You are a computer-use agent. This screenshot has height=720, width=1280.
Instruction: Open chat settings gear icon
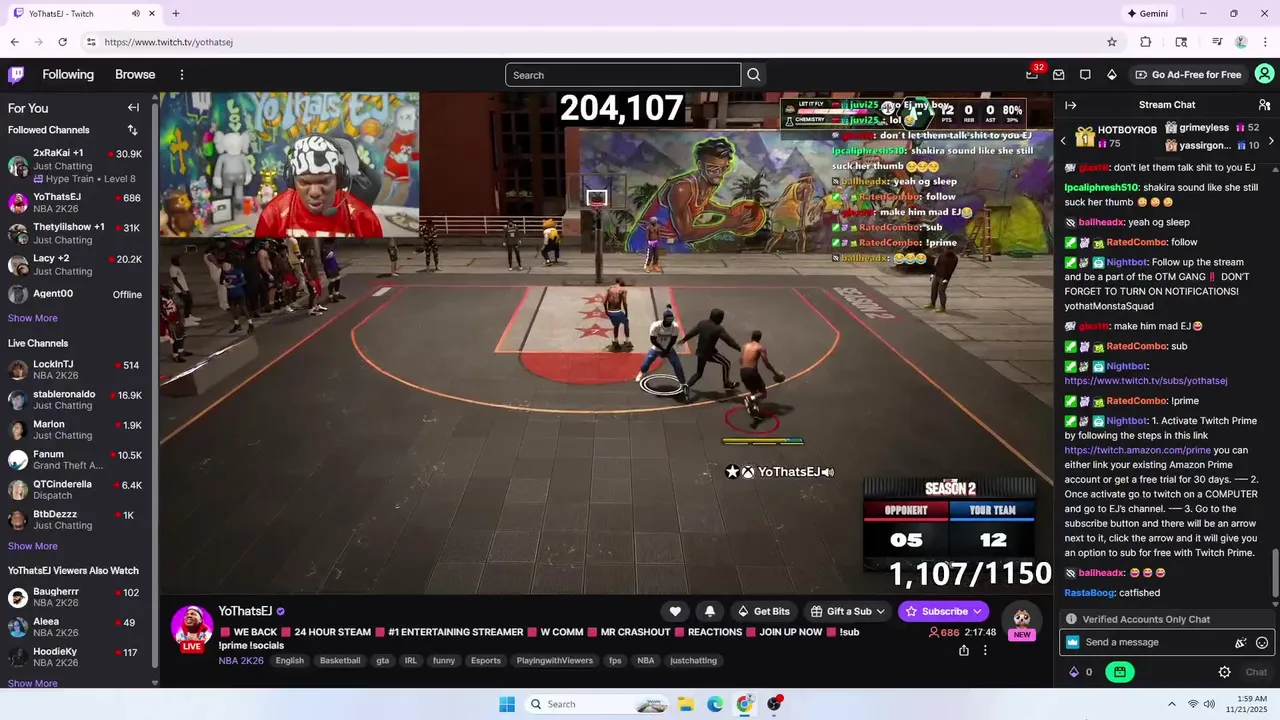(1224, 672)
